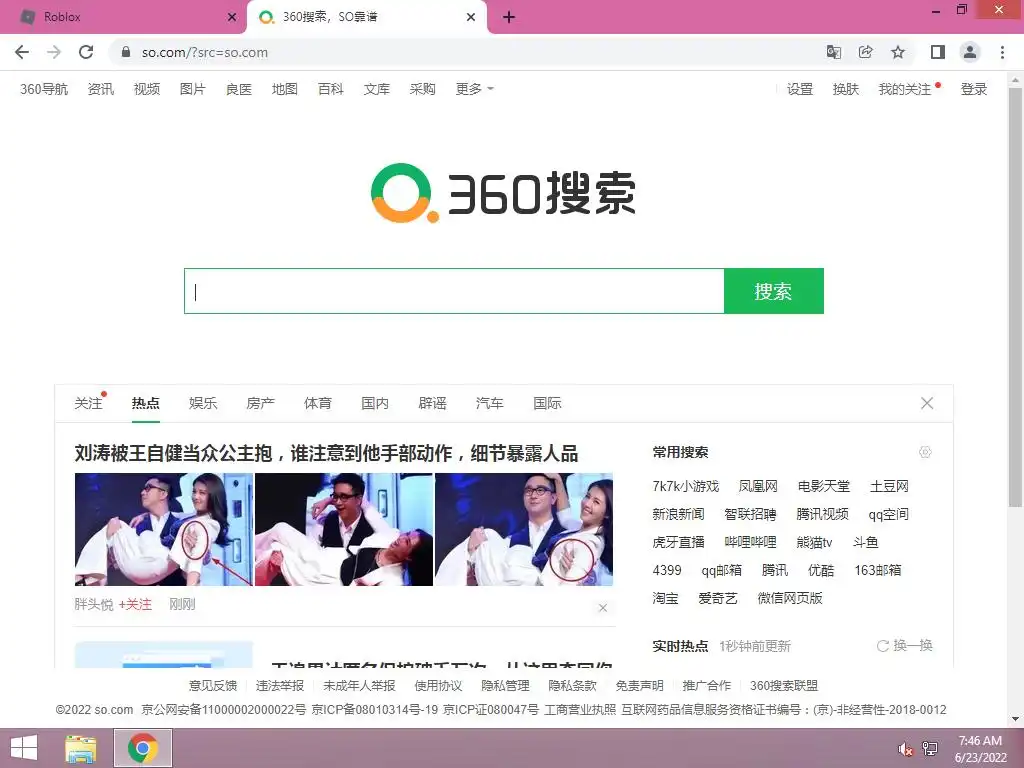Click the translate page icon

pos(834,52)
